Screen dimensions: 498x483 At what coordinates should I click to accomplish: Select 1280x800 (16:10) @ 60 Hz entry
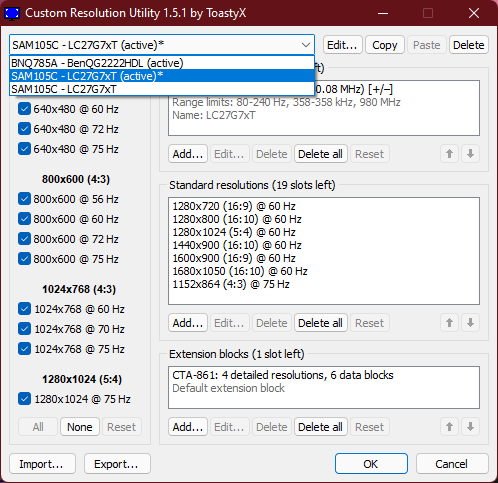tap(324, 219)
